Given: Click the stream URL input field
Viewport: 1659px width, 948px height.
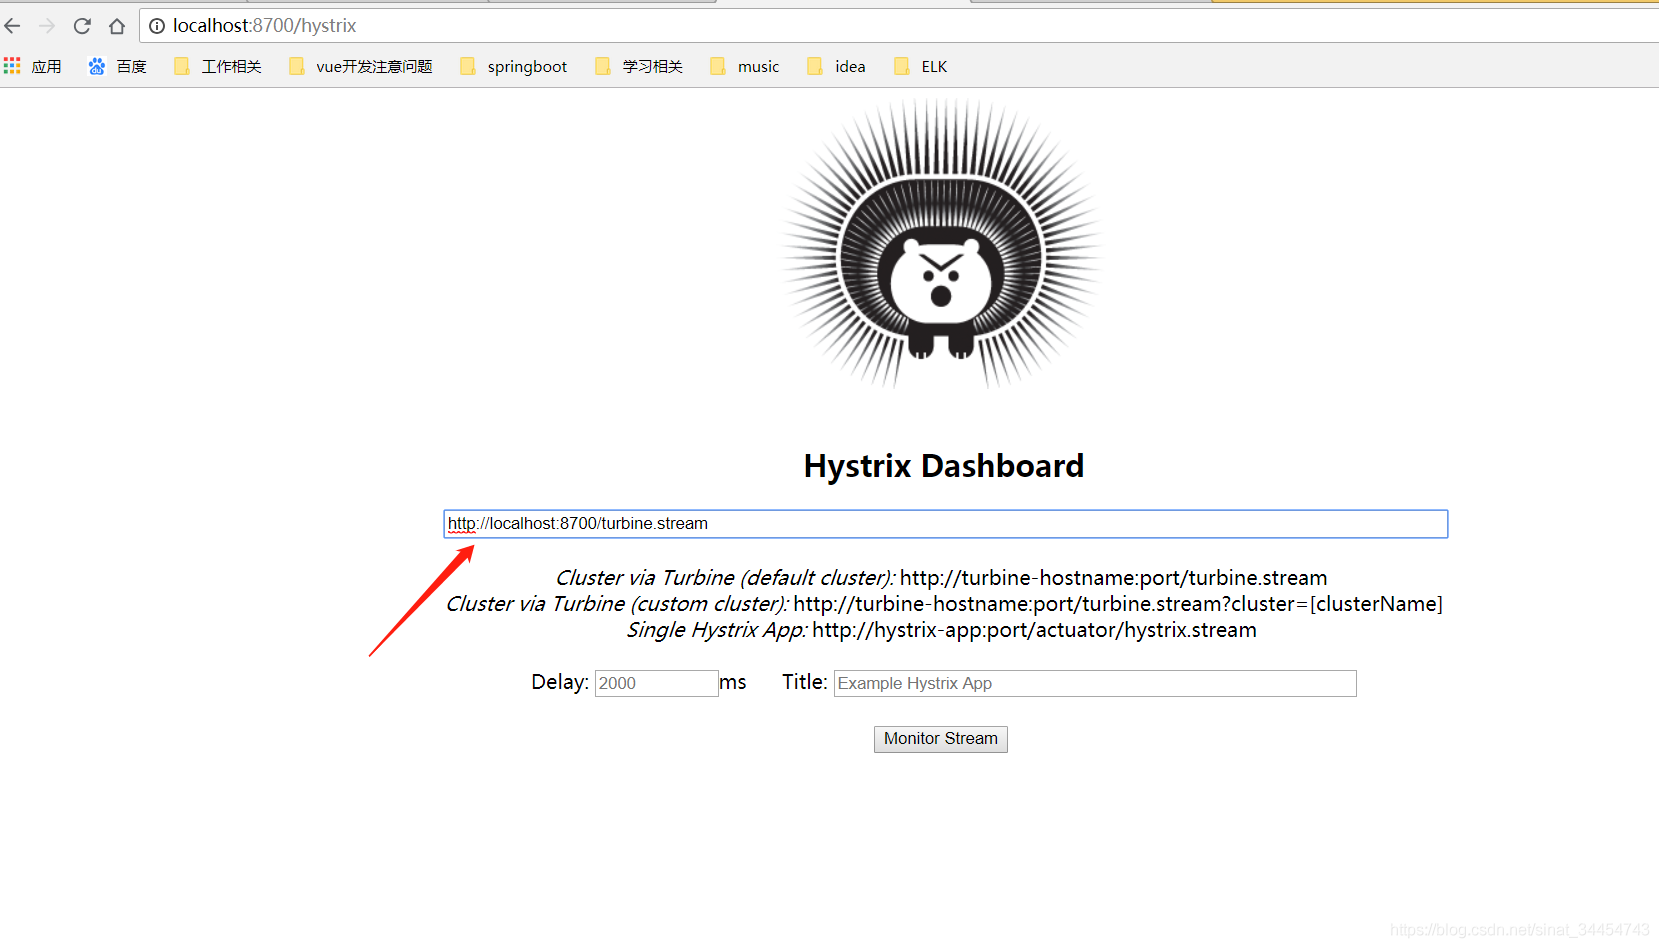Looking at the screenshot, I should point(945,524).
